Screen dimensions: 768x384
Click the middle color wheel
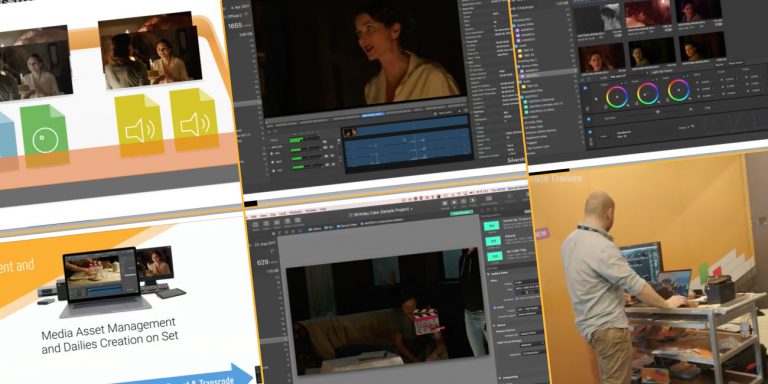[648, 93]
